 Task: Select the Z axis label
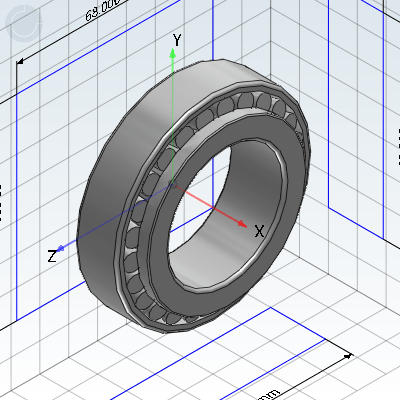coord(52,256)
